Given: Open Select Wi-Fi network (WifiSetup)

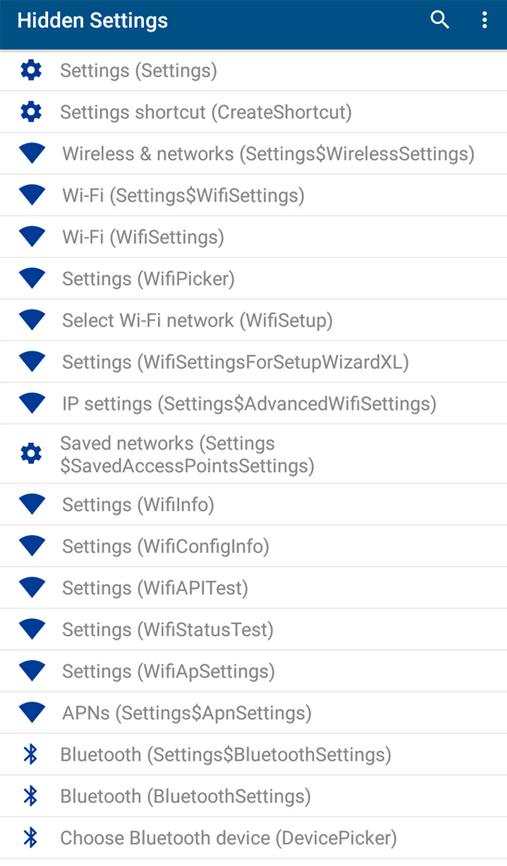Looking at the screenshot, I should 254,320.
